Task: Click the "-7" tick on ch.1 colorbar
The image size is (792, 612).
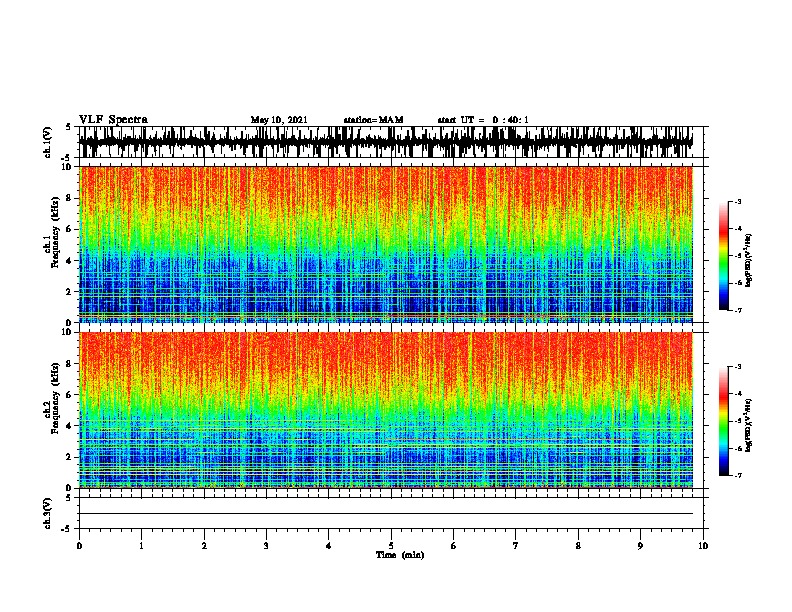Action: (738, 310)
